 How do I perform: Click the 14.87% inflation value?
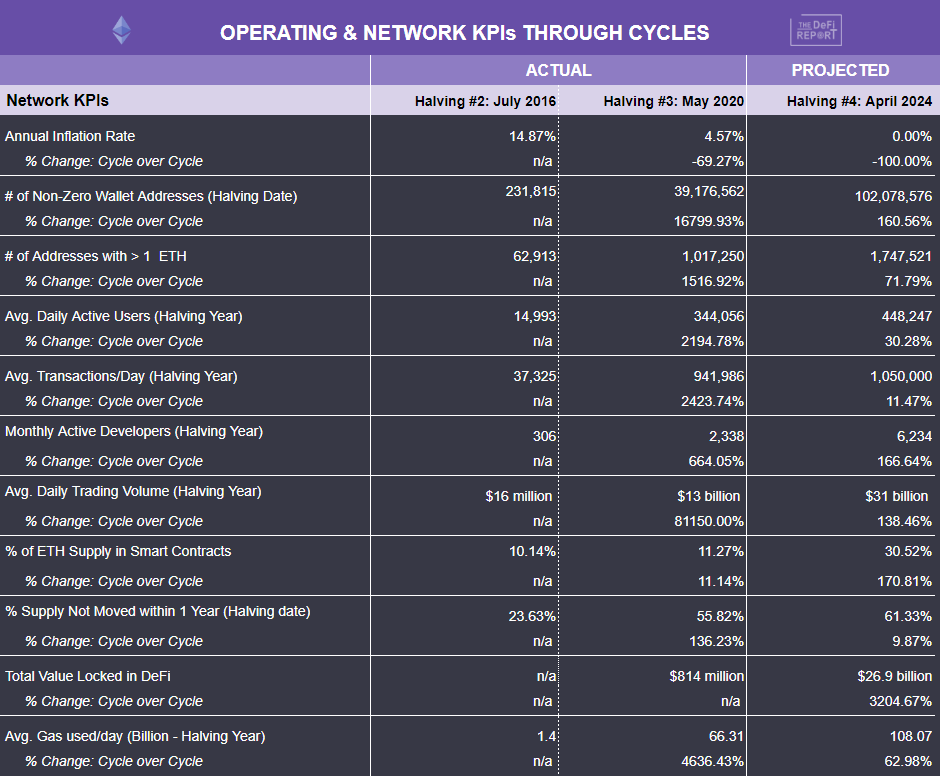532,136
